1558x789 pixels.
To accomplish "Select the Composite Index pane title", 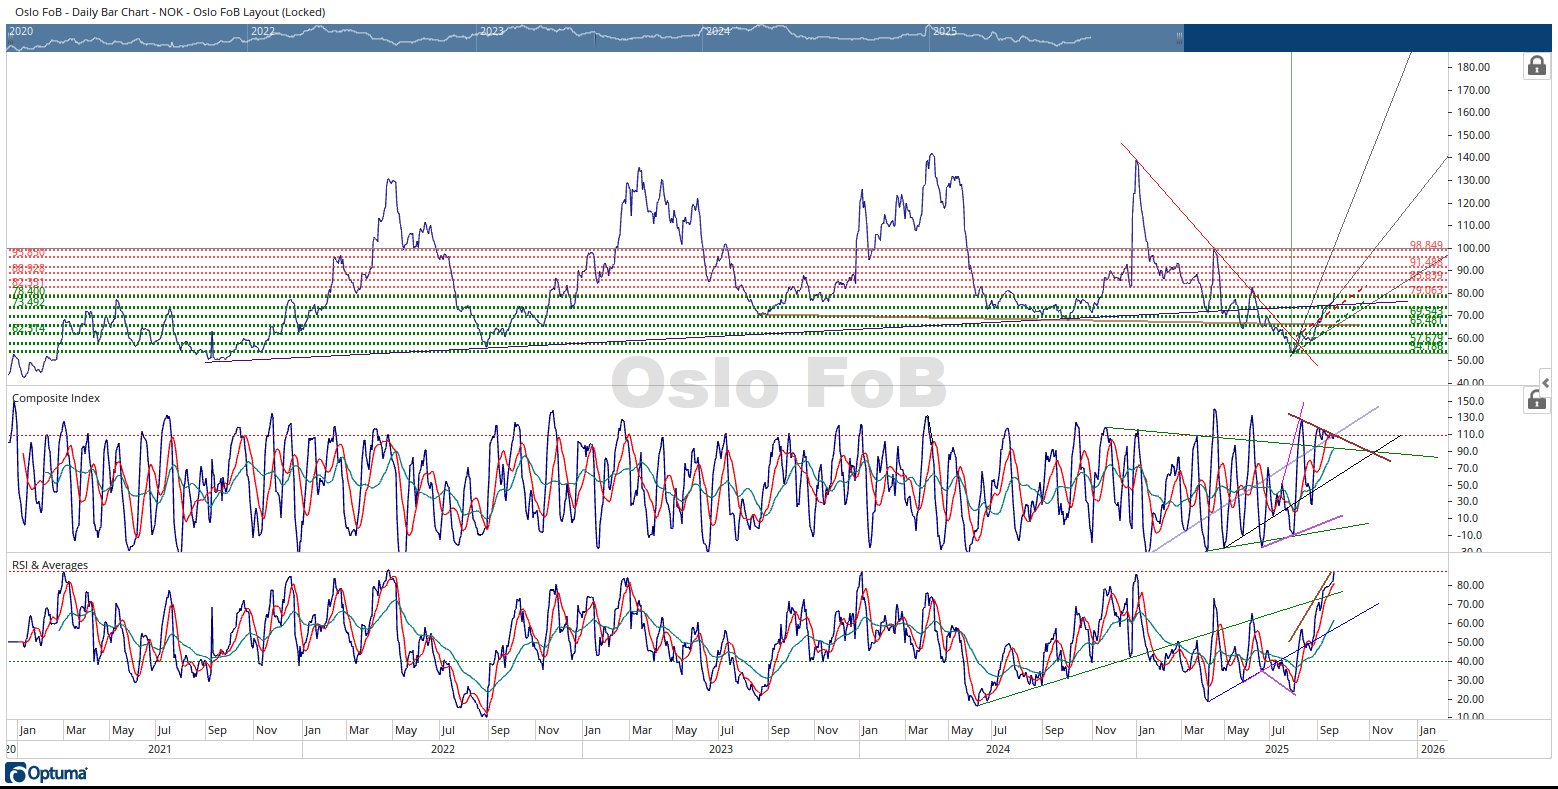I will point(56,398).
